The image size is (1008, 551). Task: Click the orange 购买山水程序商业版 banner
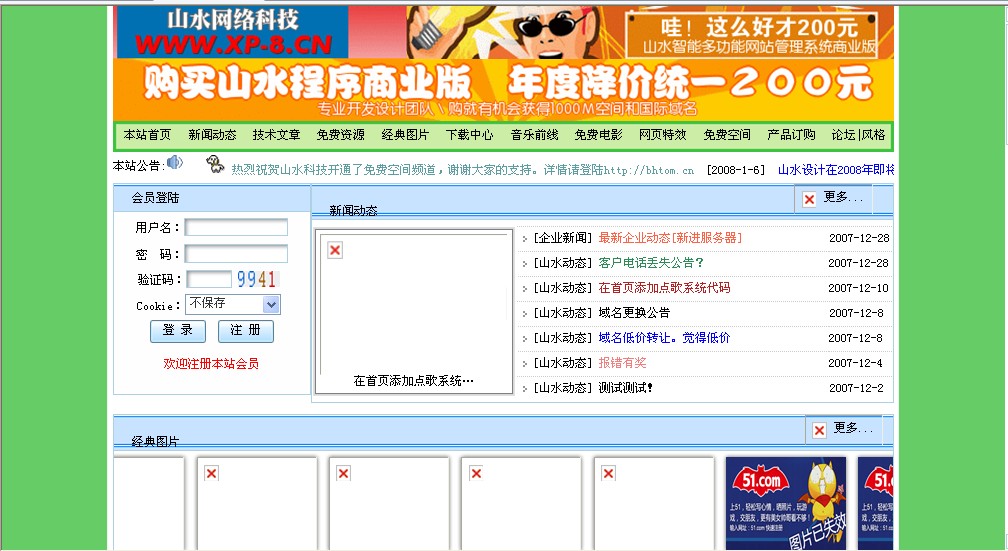(504, 89)
